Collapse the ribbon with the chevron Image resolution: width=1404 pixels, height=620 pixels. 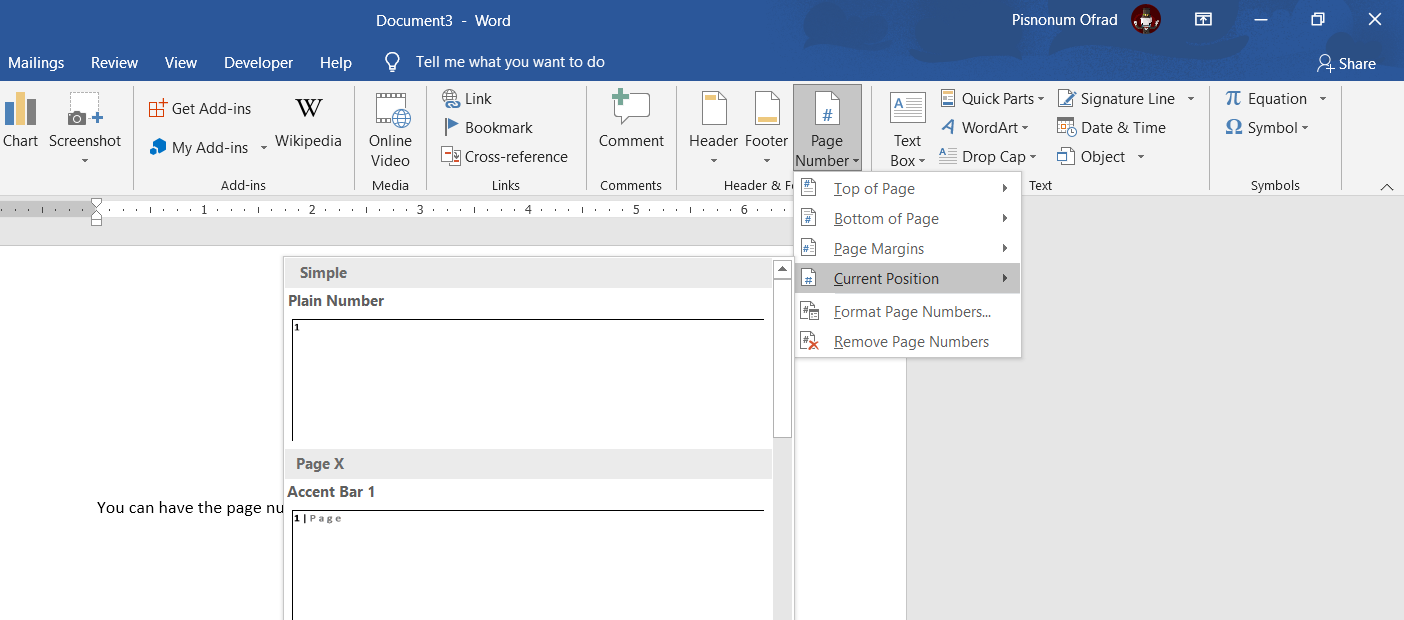point(1386,186)
